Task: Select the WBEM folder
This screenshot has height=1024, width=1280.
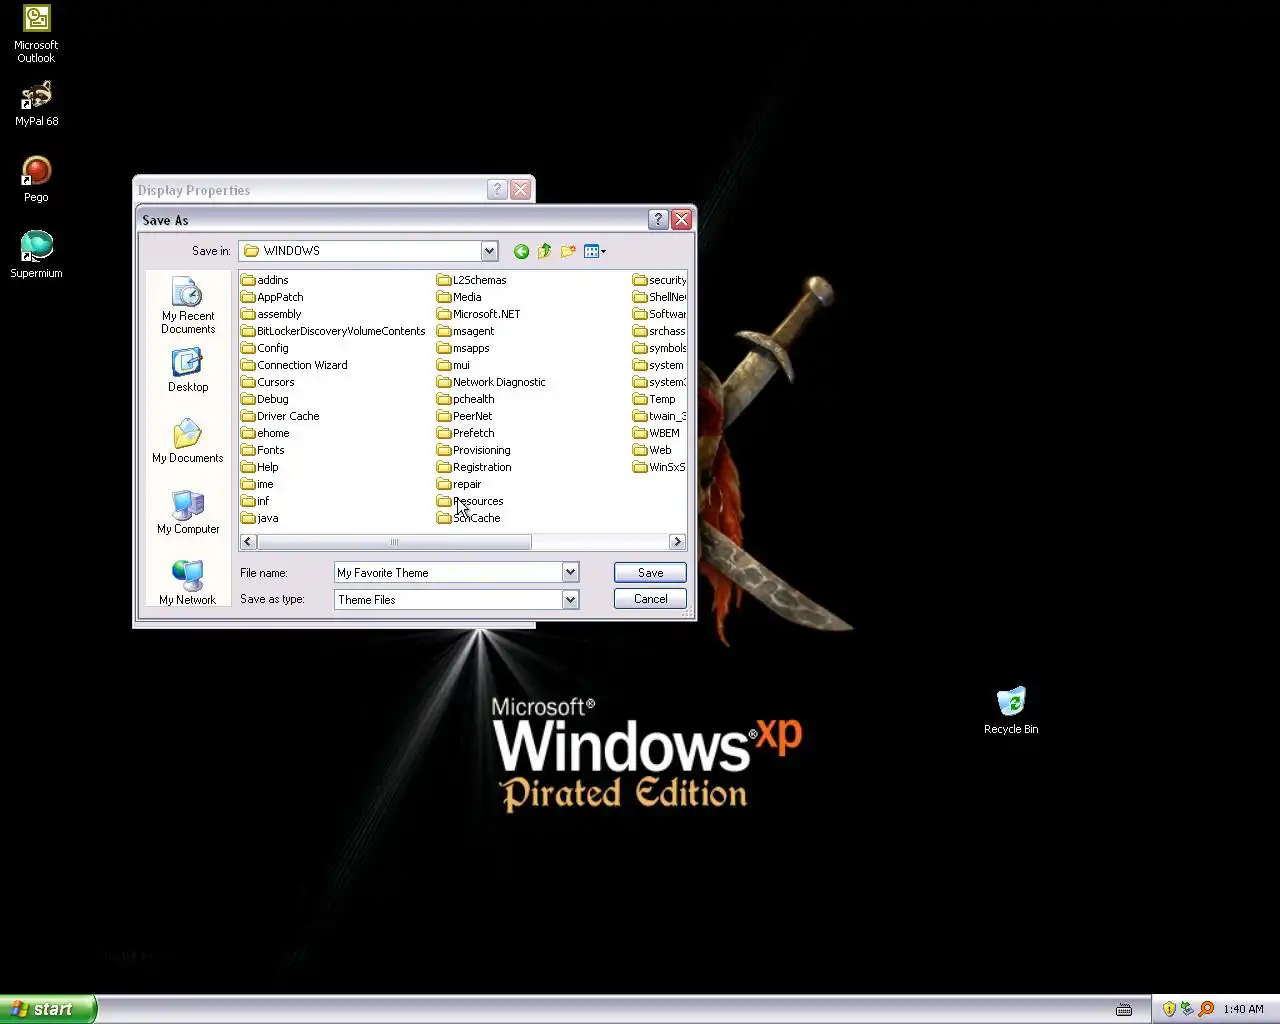Action: pos(657,433)
